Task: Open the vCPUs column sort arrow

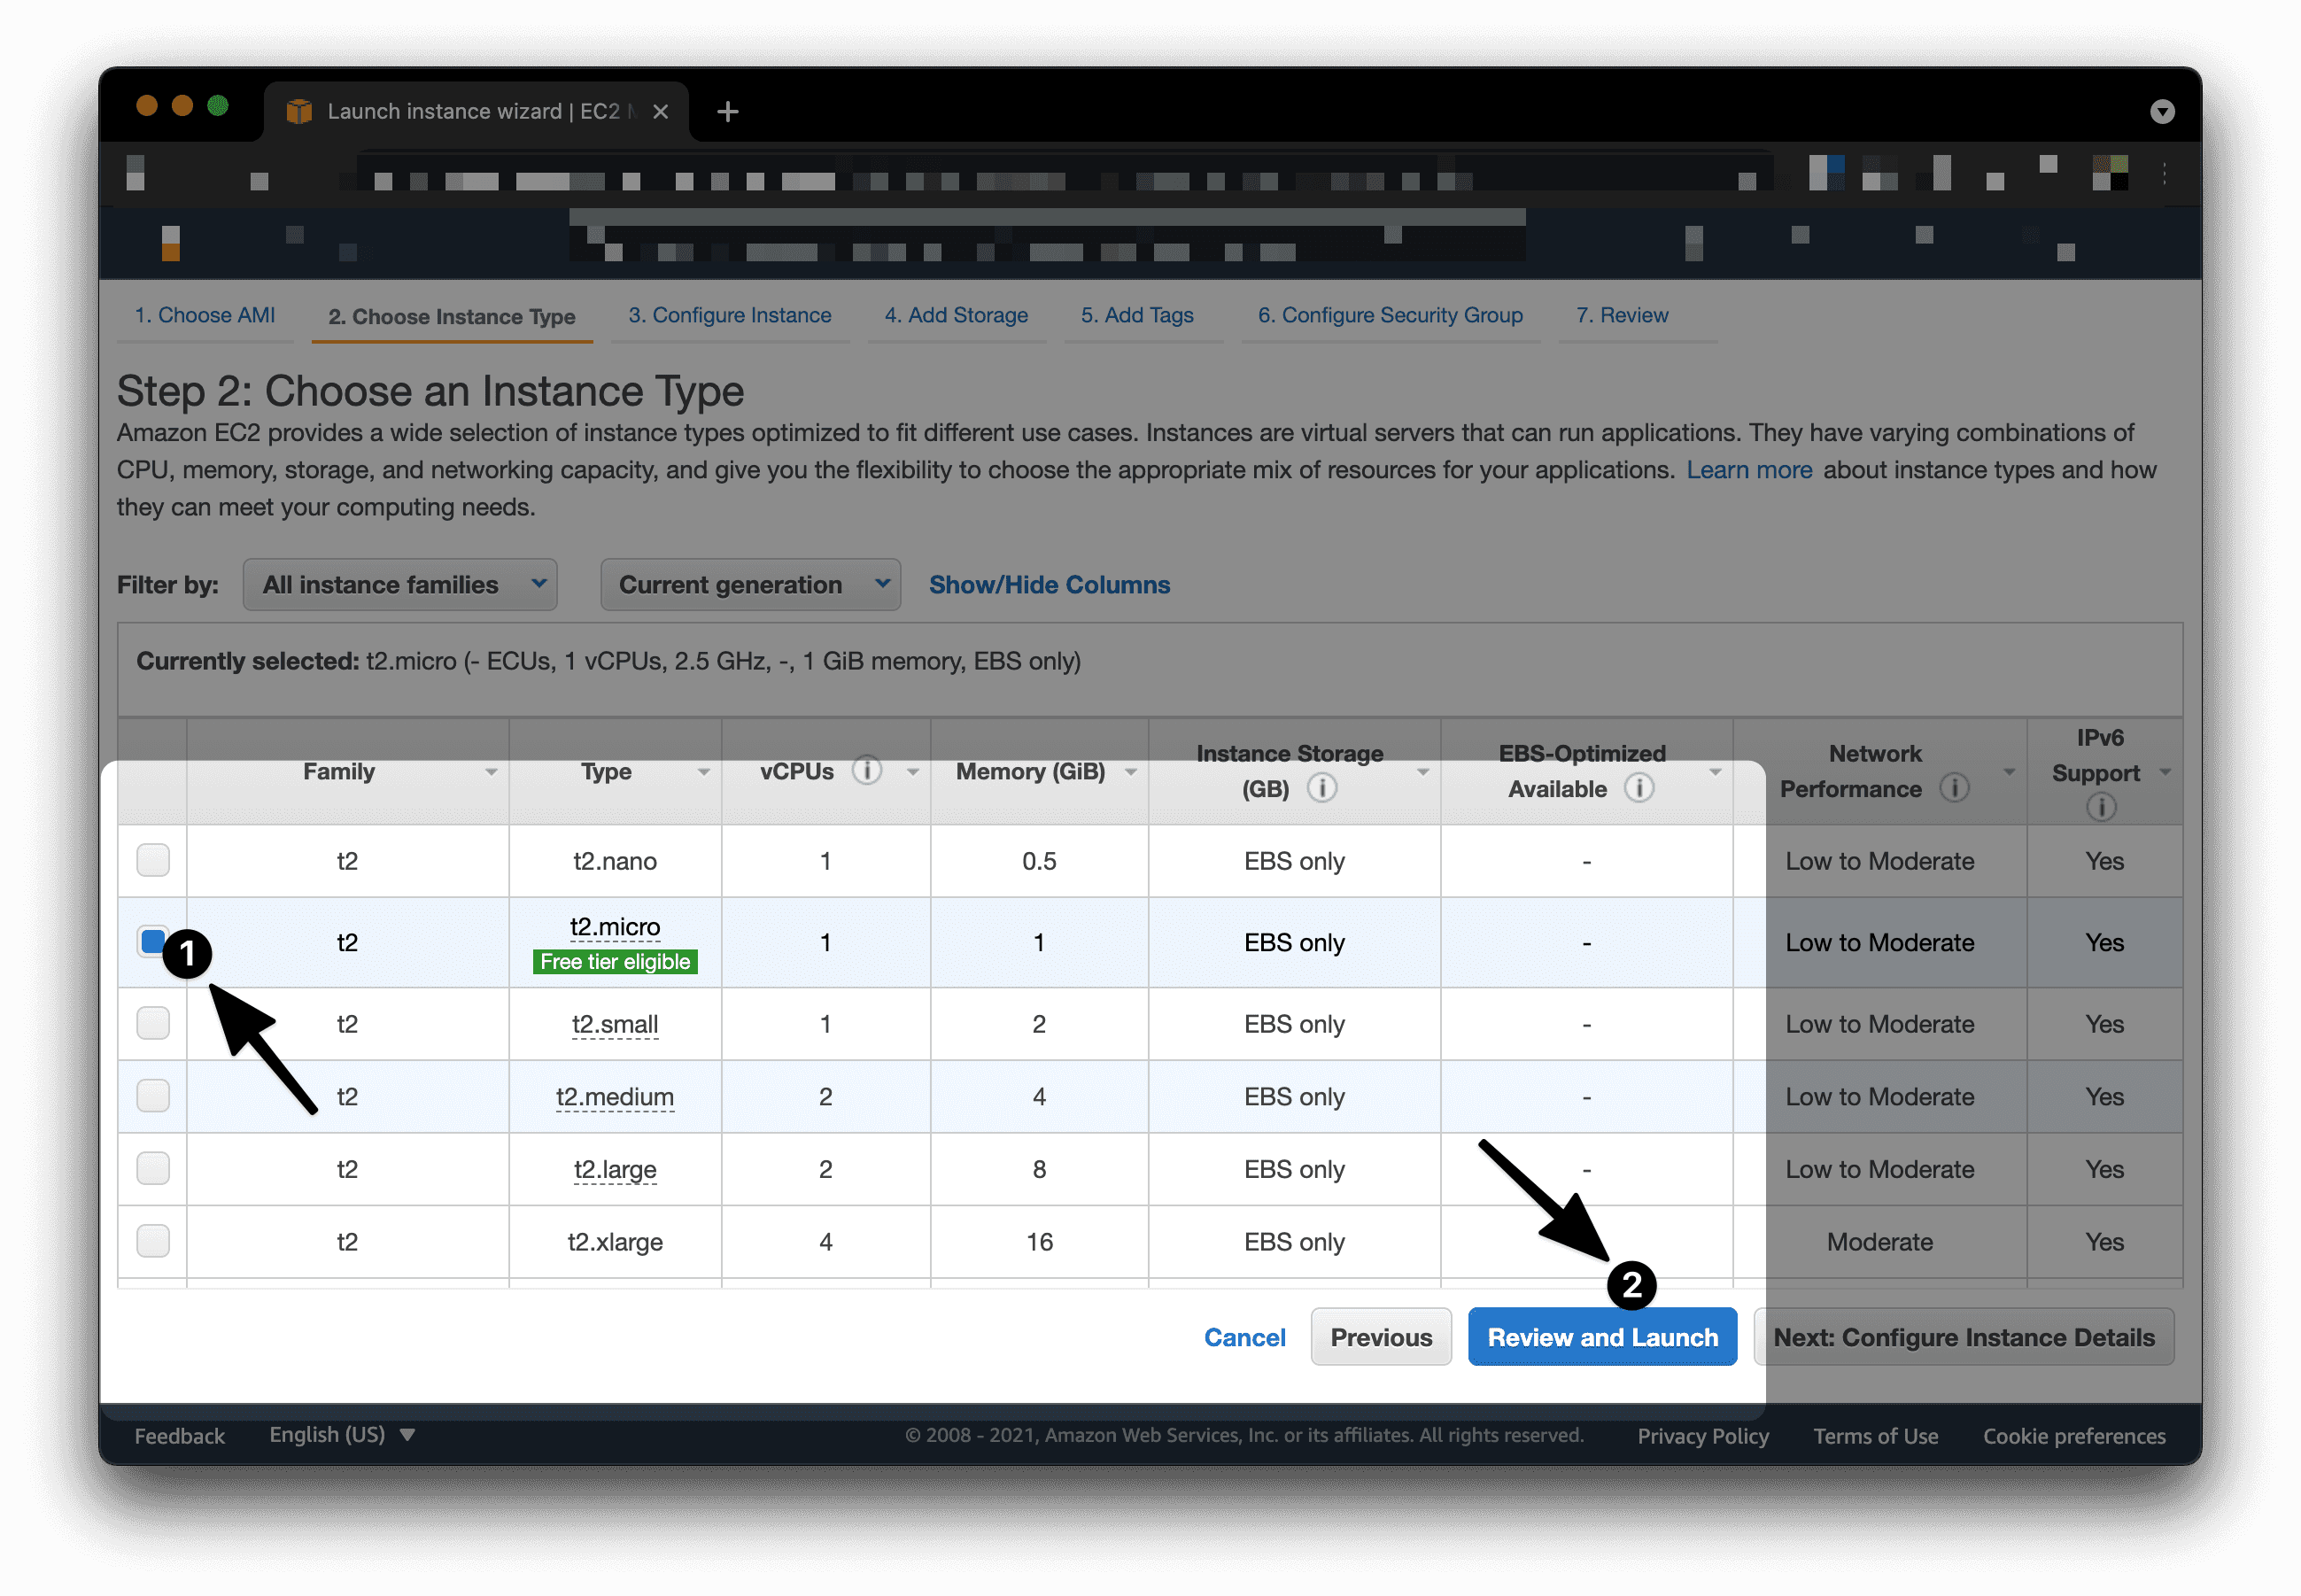Action: [912, 772]
